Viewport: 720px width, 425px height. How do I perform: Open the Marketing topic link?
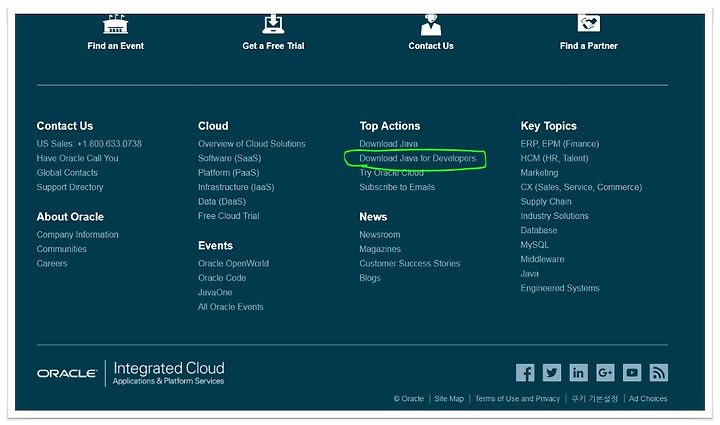pos(539,173)
